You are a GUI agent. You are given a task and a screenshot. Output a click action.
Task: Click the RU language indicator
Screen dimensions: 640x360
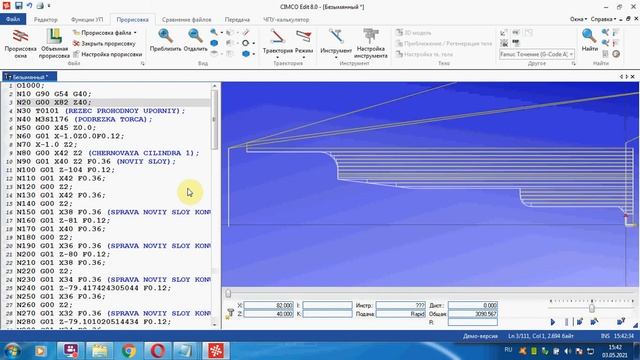pos(508,350)
